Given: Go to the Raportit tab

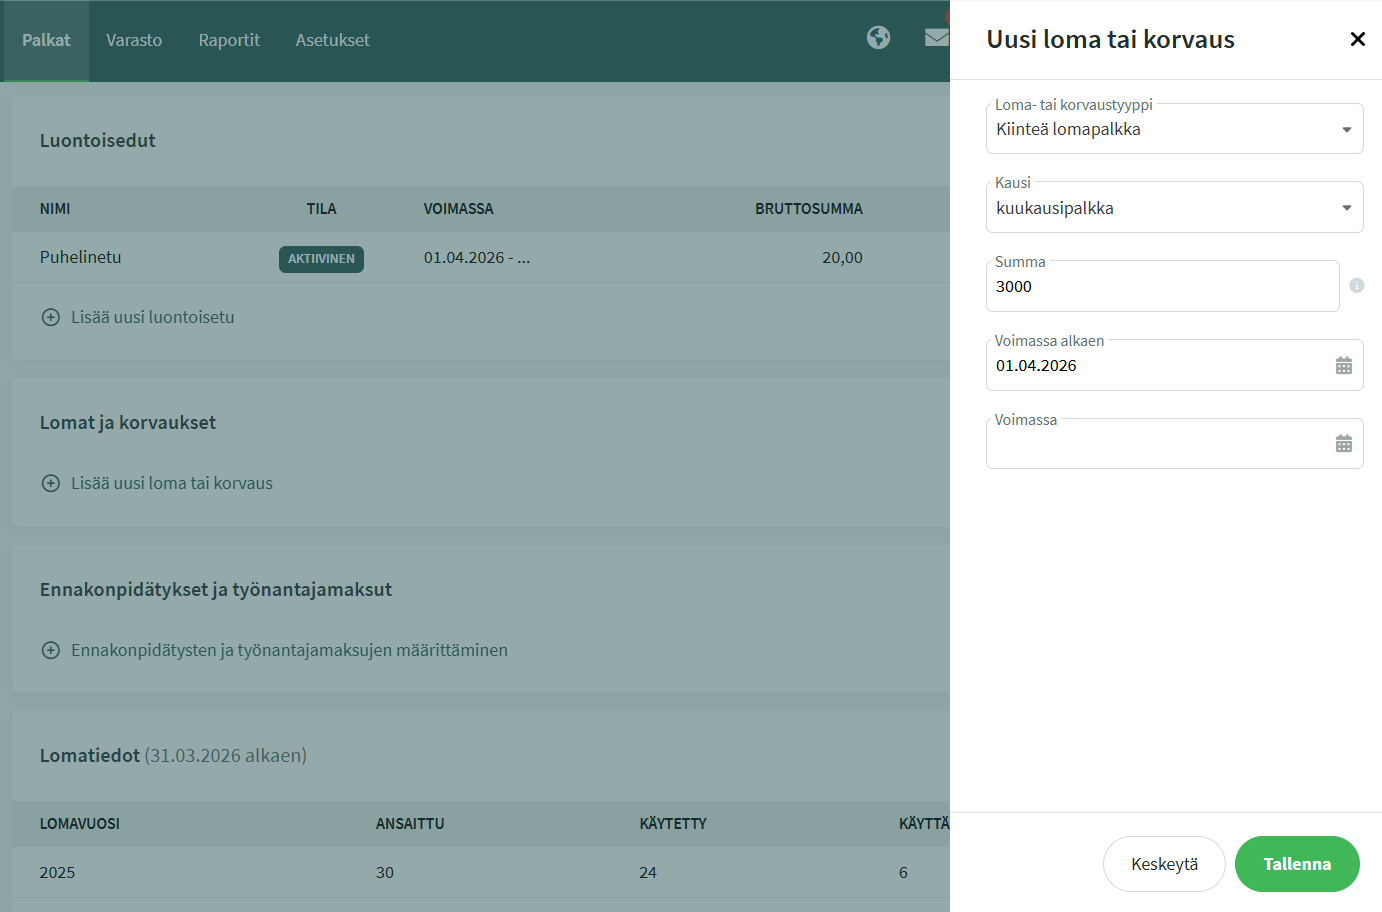Looking at the screenshot, I should [x=229, y=40].
